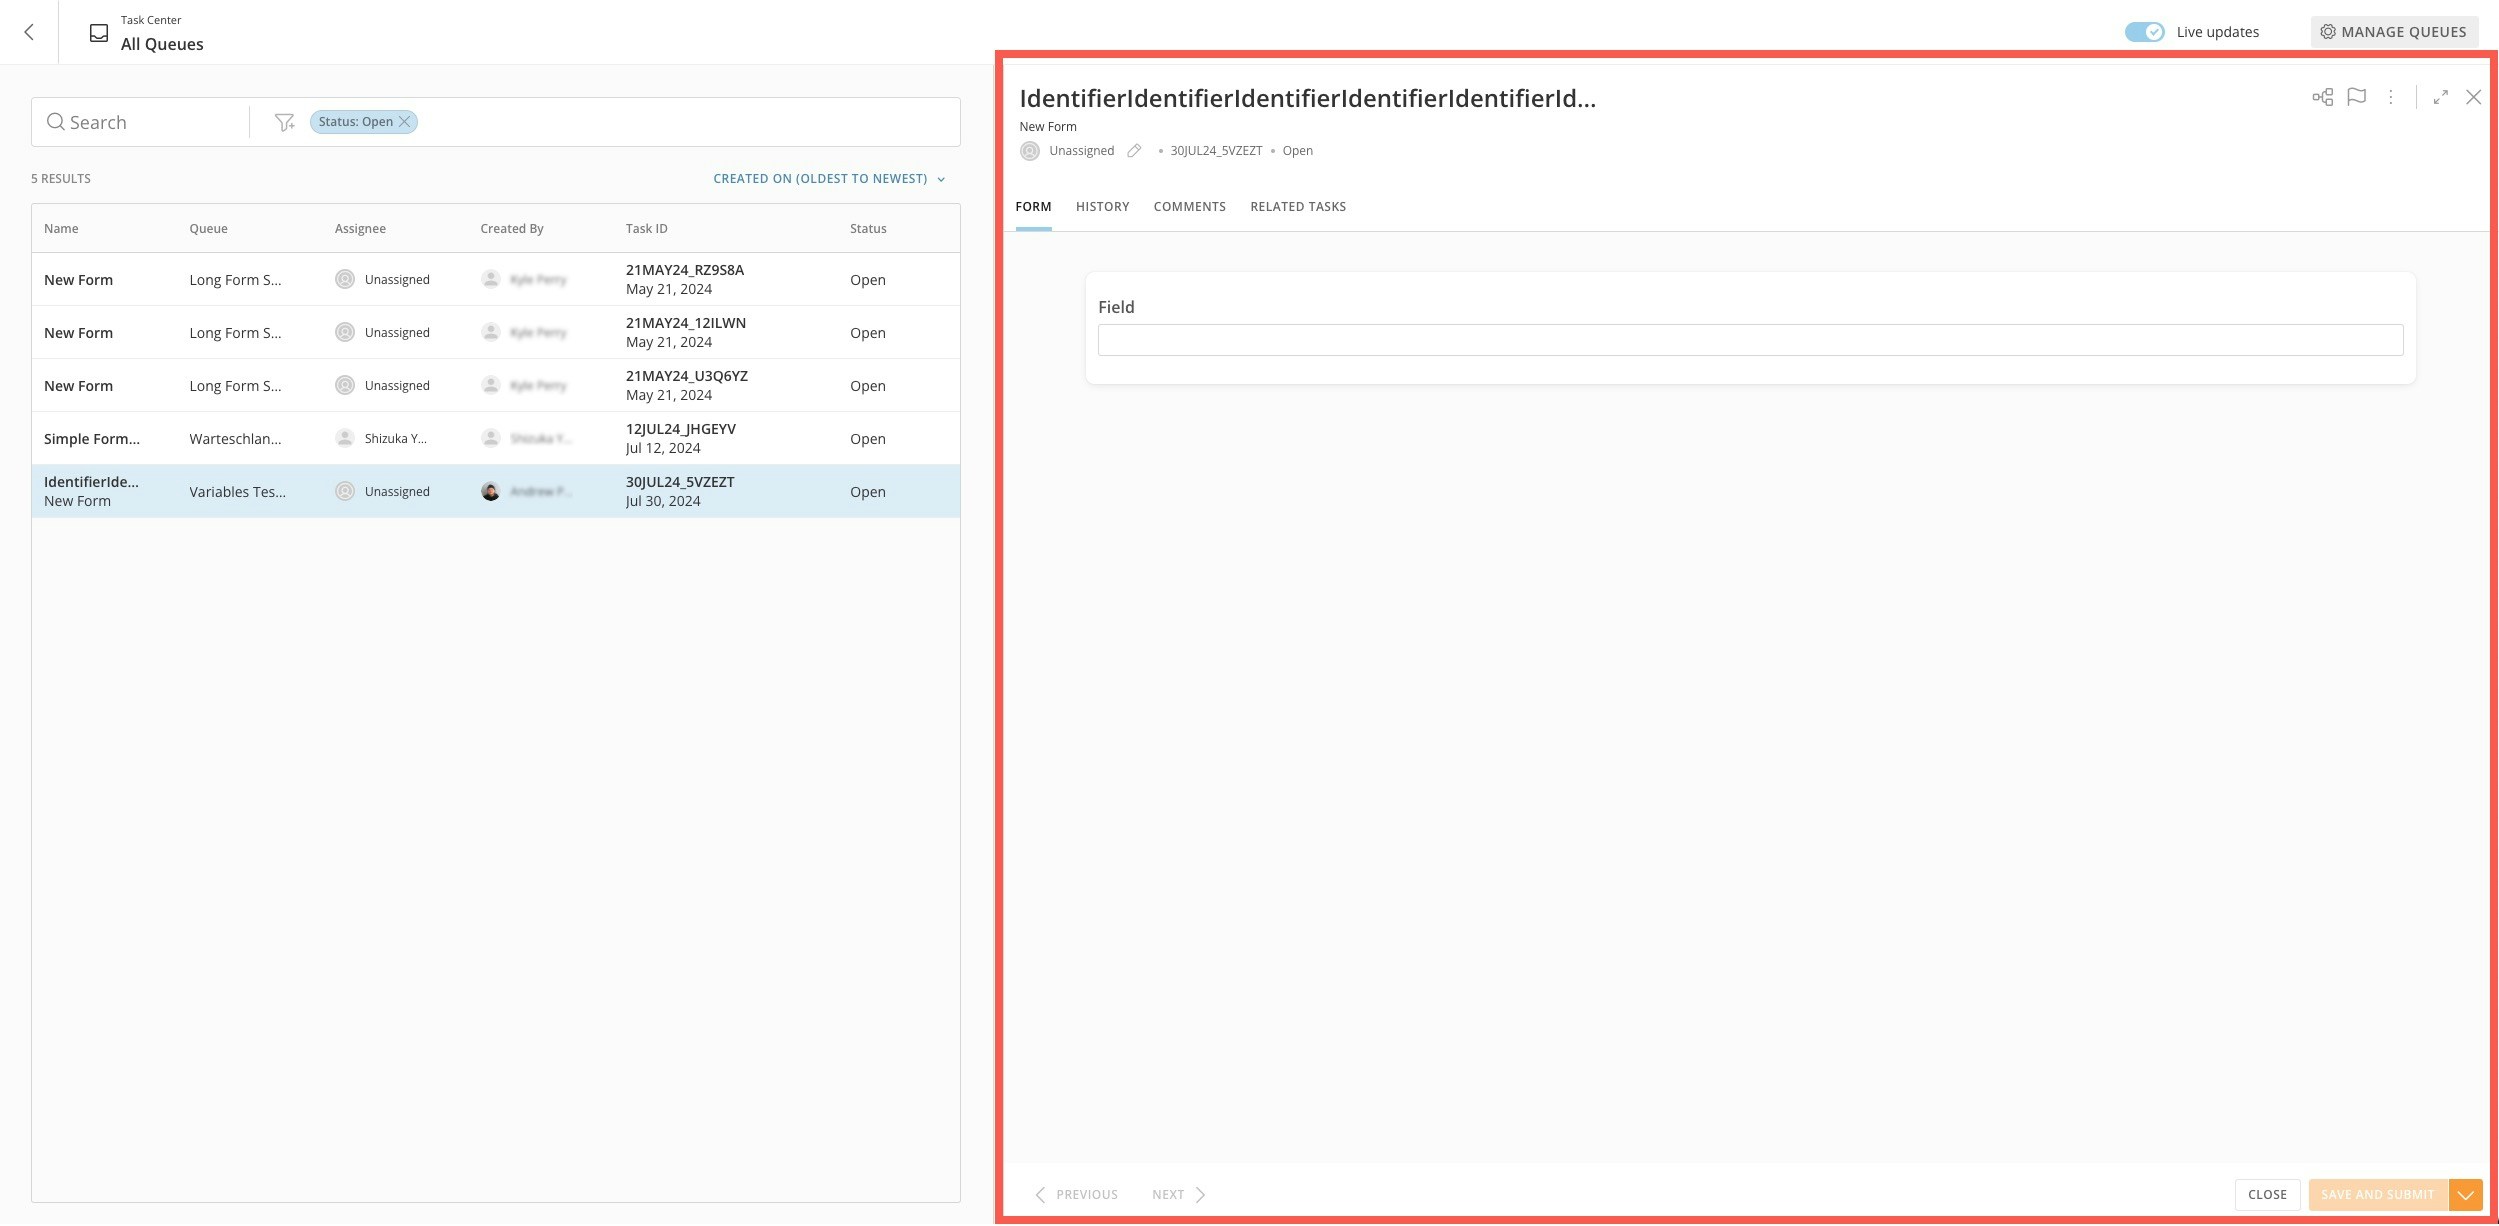2499x1226 pixels.
Task: Click the back arrow in the header
Action: pos(29,32)
